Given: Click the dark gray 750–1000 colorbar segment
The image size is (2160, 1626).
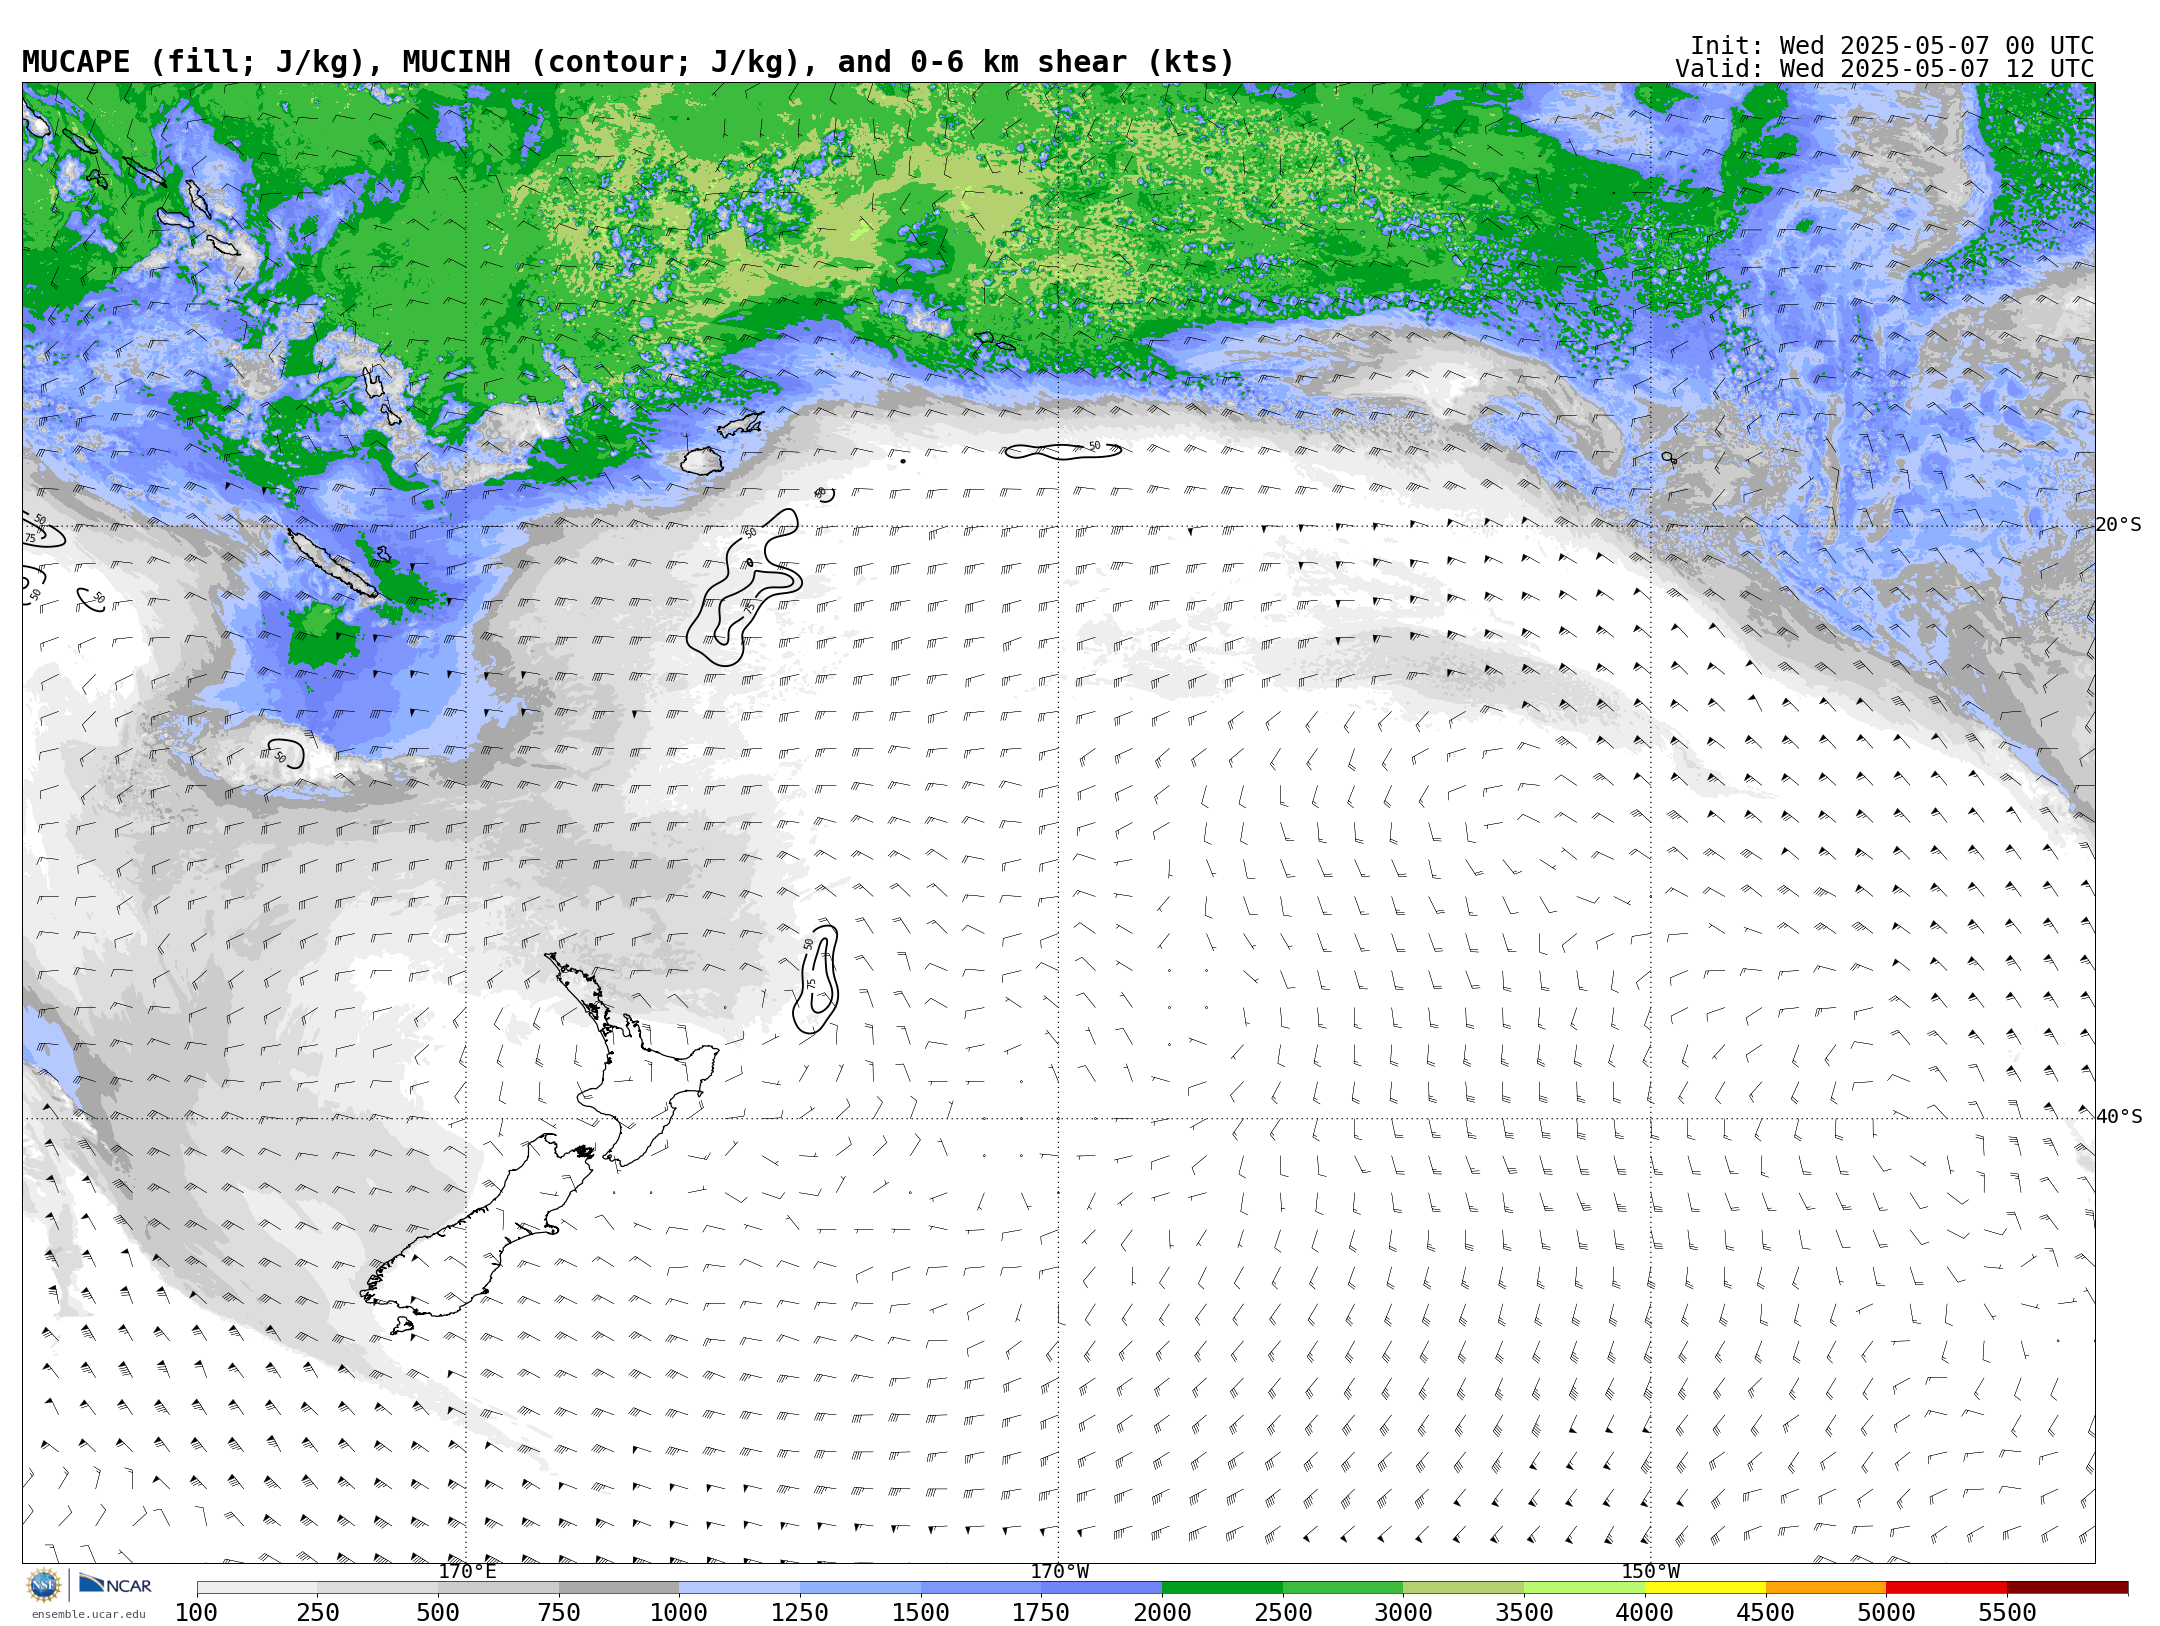Looking at the screenshot, I should (x=619, y=1588).
